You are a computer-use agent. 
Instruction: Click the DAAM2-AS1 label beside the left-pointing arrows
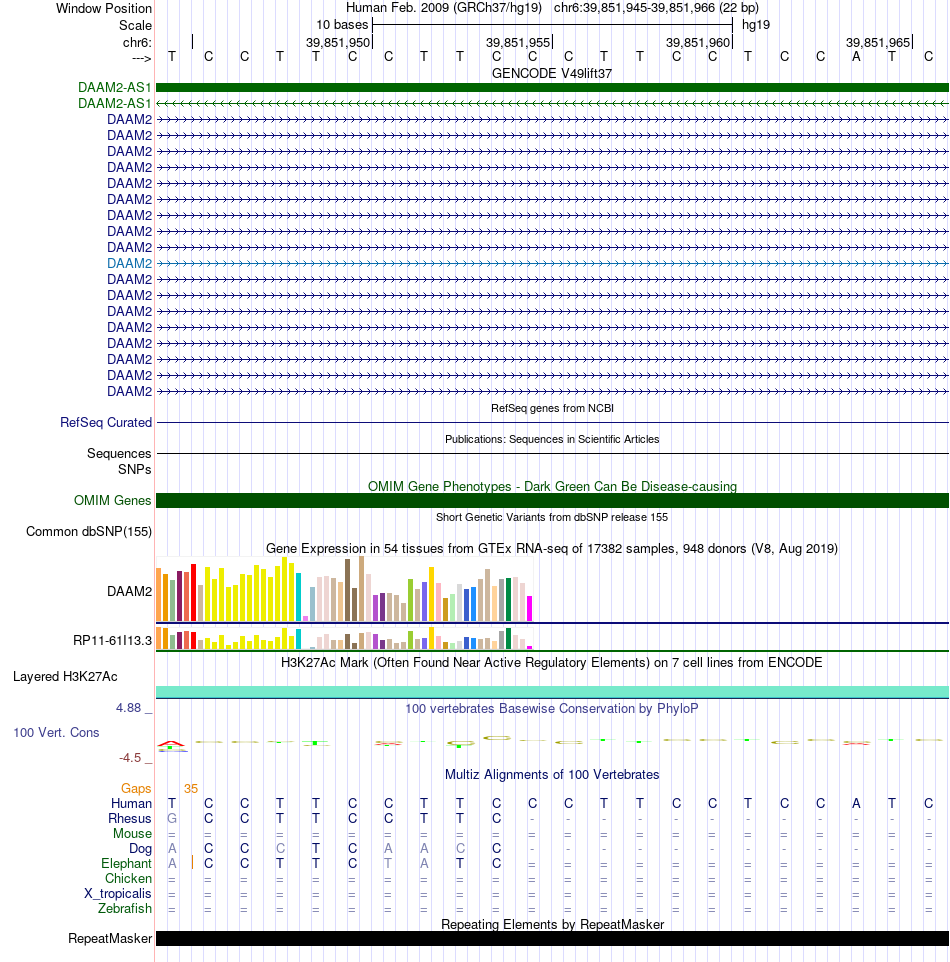[114, 104]
